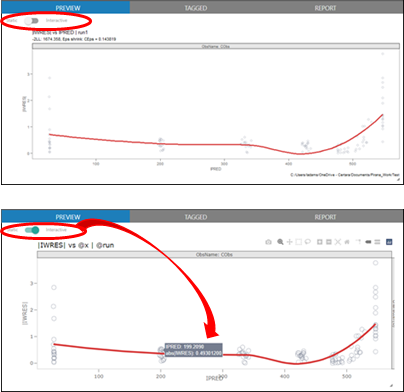Download plot as PNG via camera icon
Image resolution: width=404 pixels, height=392 pixels.
tap(268, 242)
